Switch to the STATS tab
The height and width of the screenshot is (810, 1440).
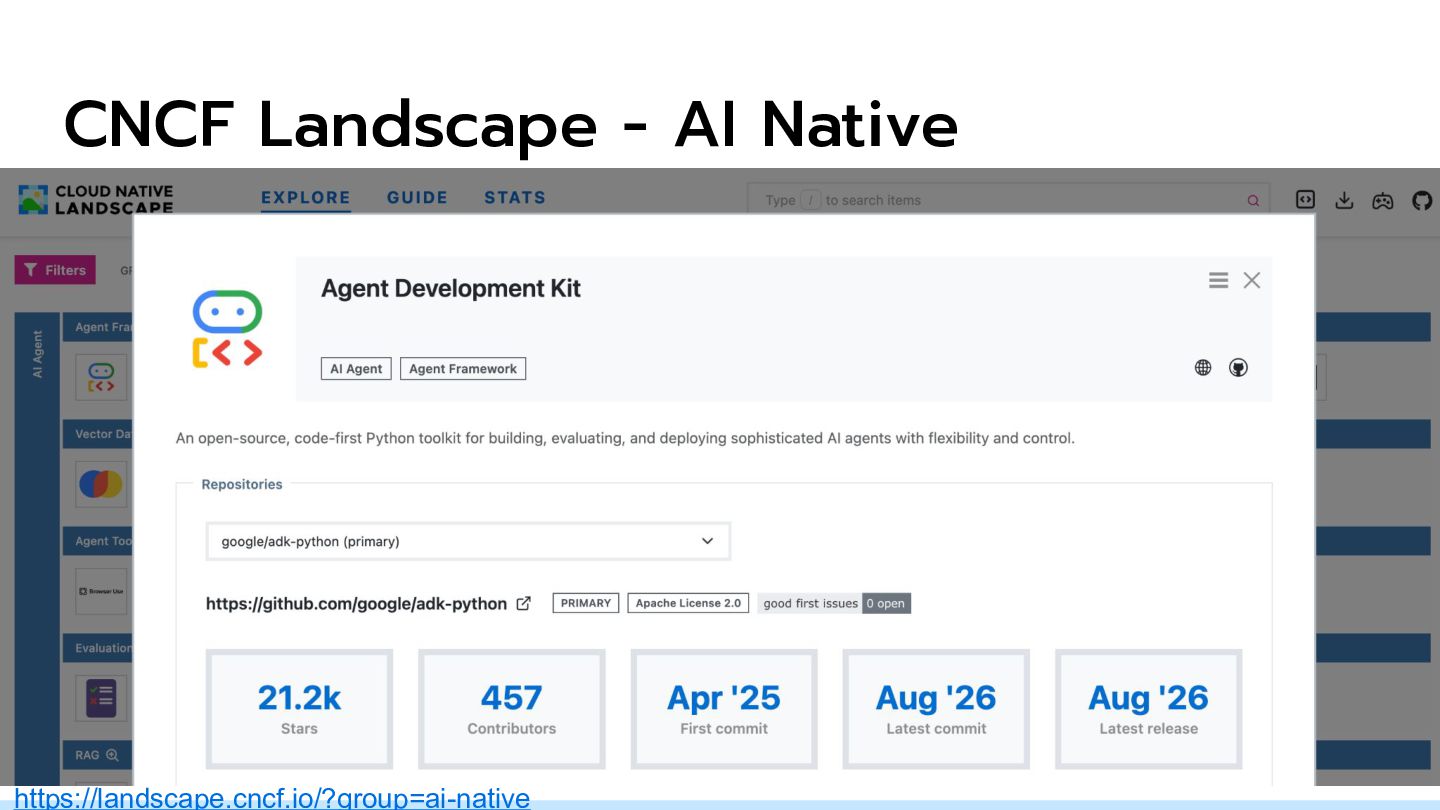pos(515,198)
